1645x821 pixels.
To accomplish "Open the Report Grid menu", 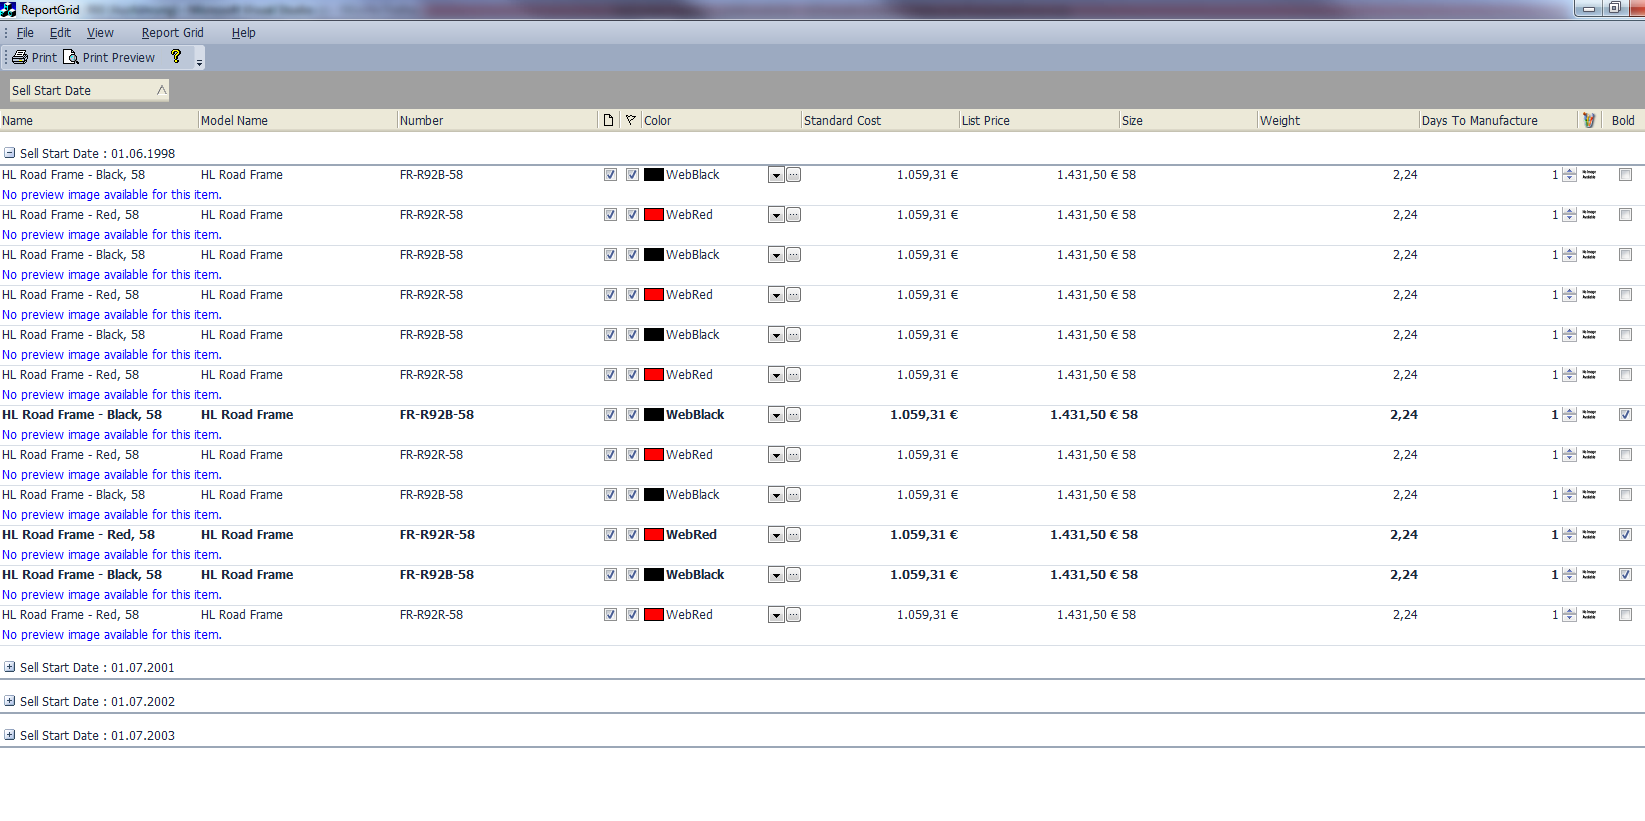I will pyautogui.click(x=172, y=33).
